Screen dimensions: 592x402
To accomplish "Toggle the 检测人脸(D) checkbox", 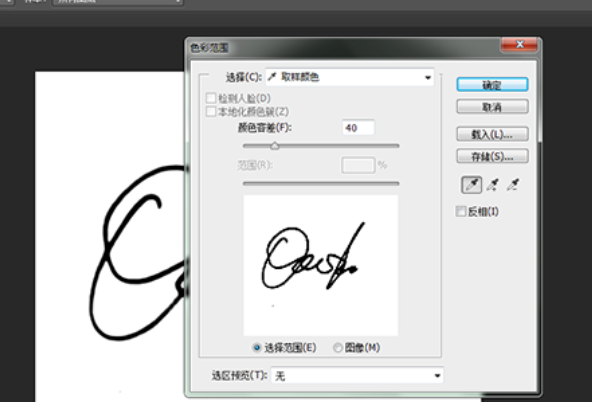I will tap(211, 98).
